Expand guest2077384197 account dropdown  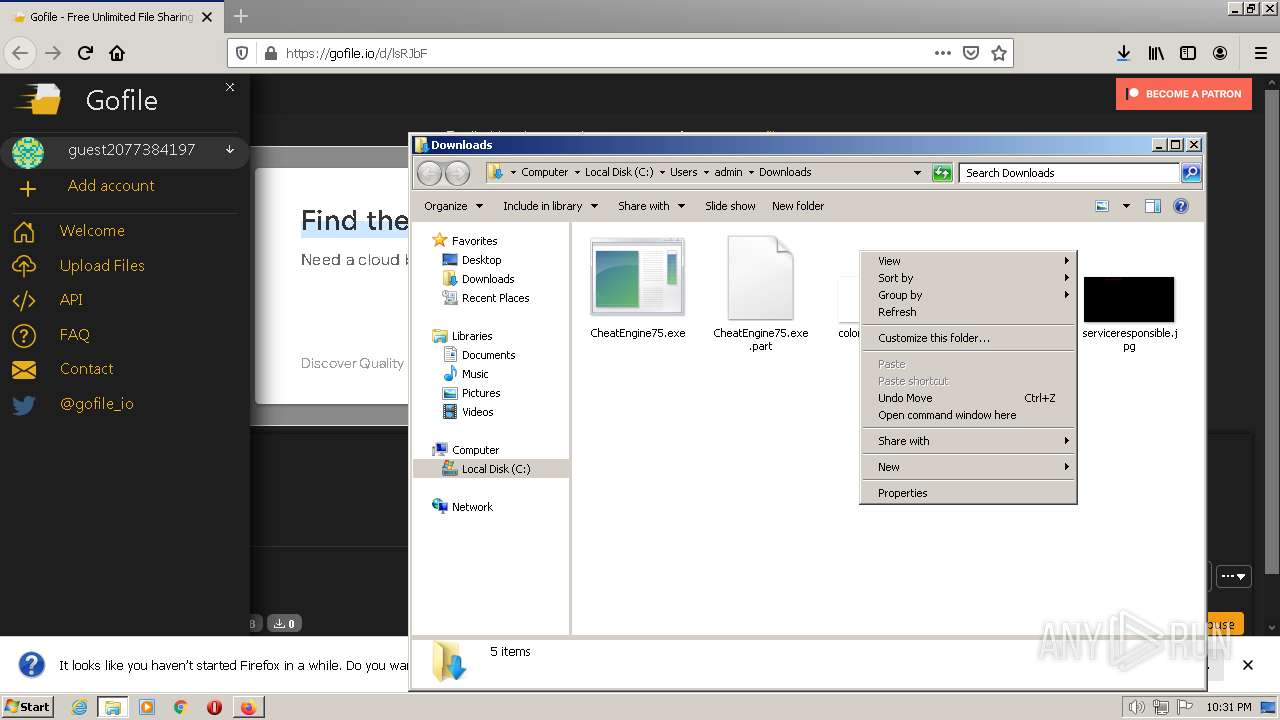click(x=230, y=150)
